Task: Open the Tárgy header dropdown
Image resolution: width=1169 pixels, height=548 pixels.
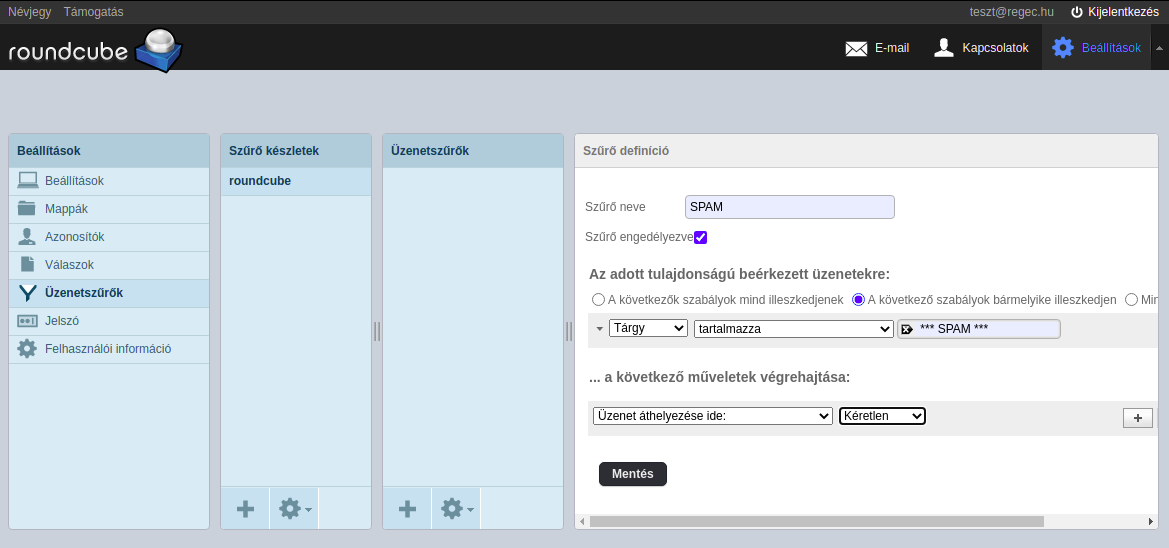Action: point(648,328)
